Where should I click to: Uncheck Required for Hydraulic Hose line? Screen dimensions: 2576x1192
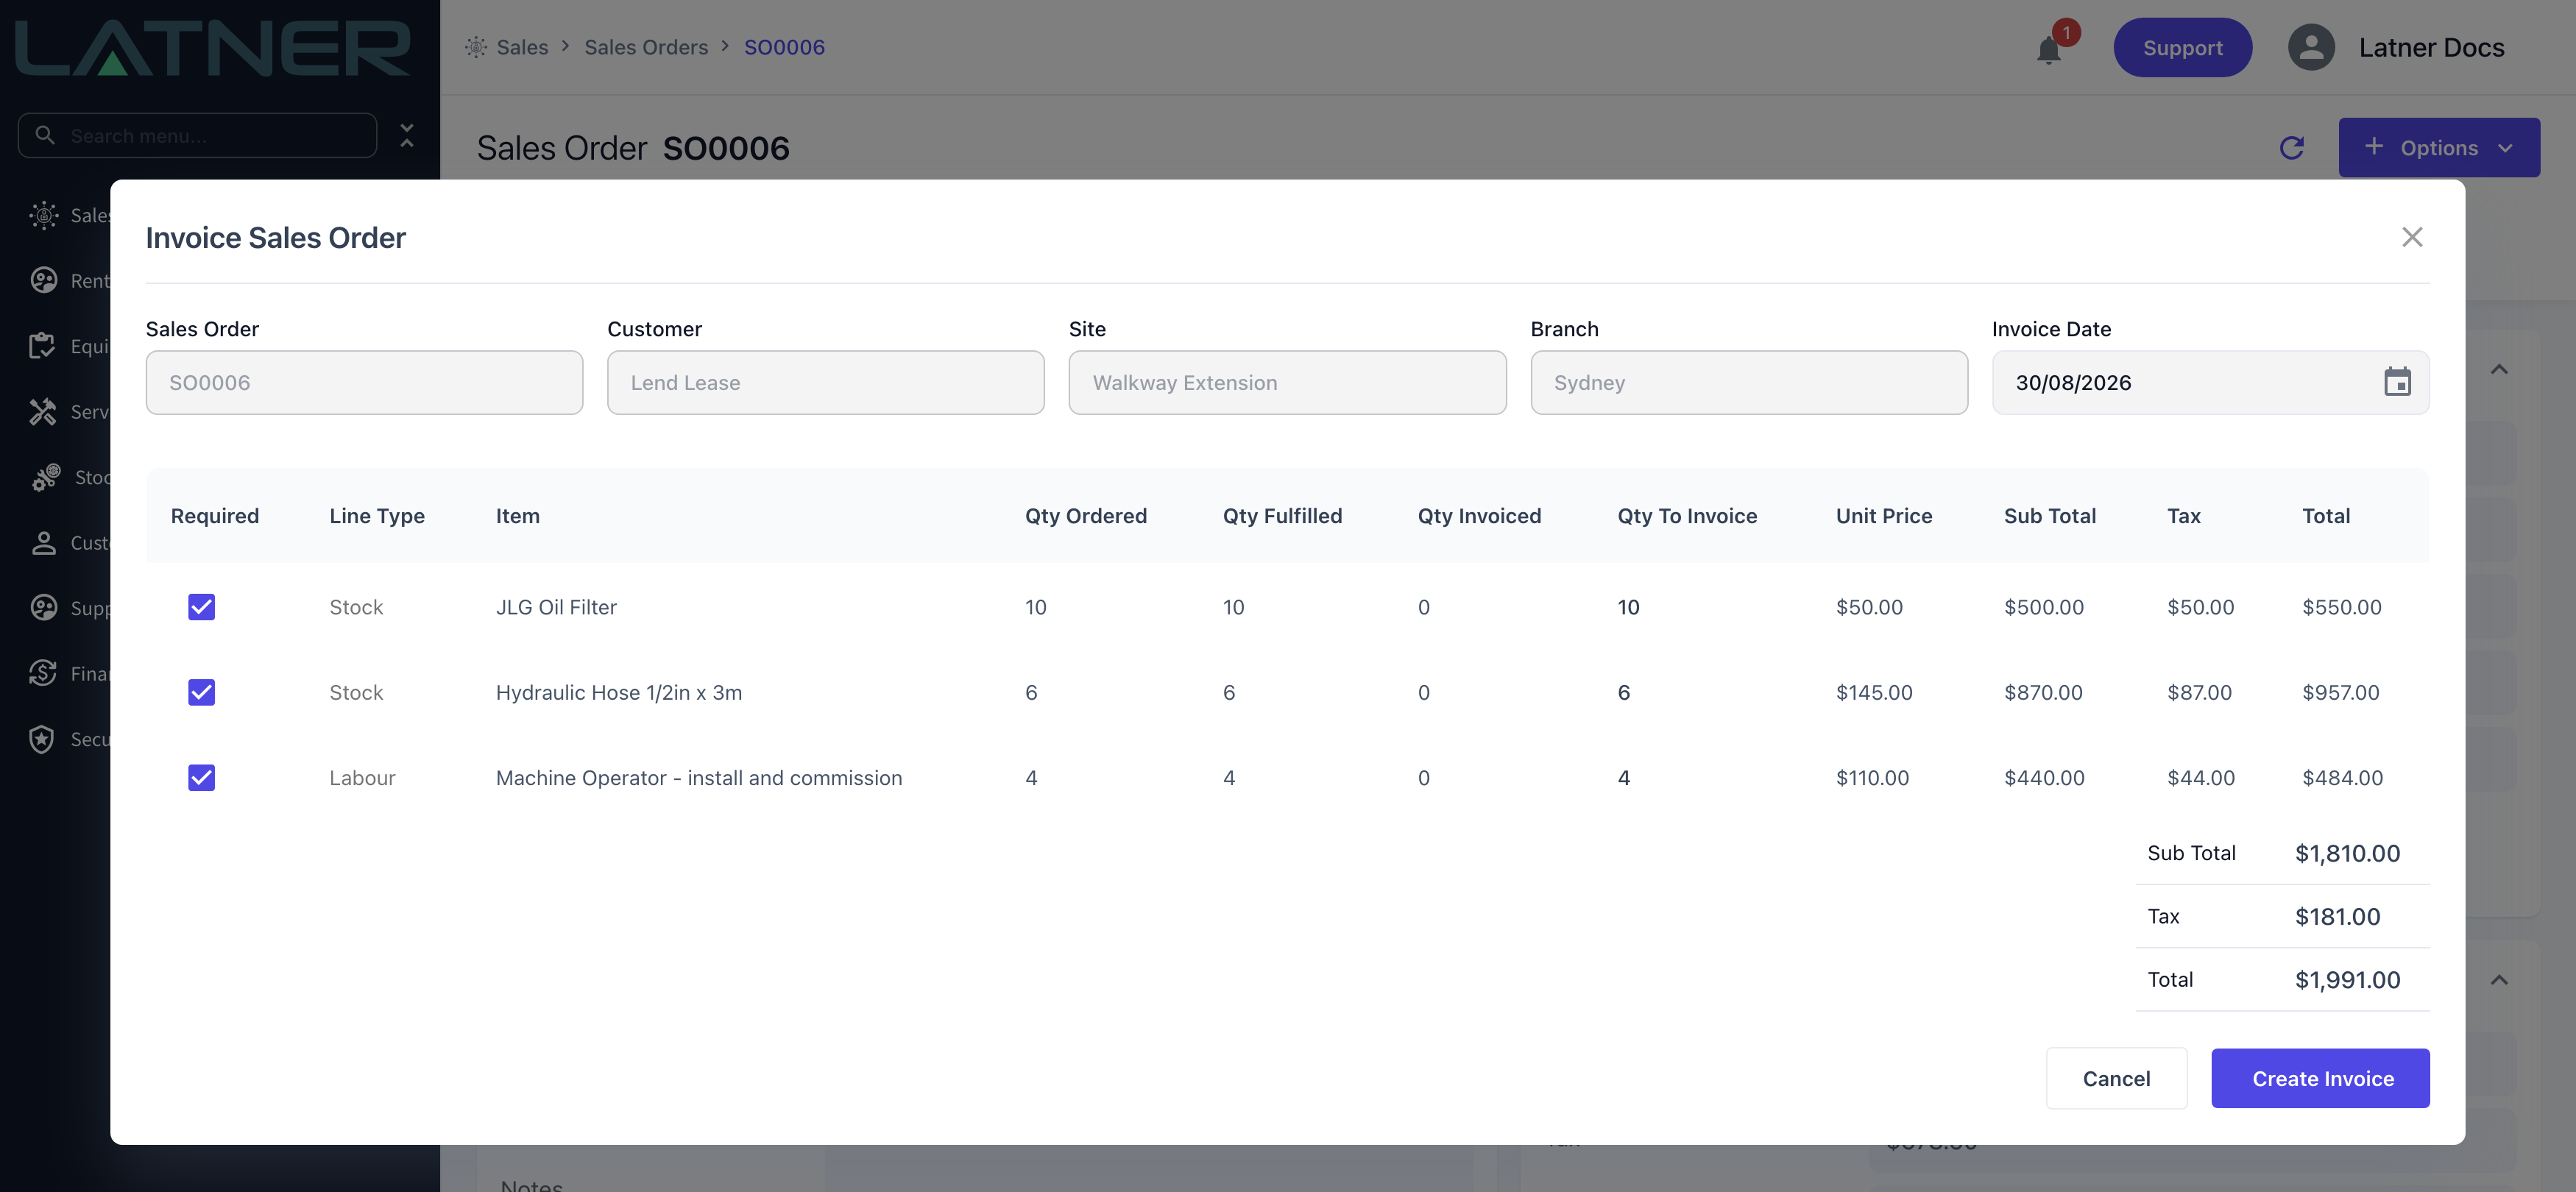click(x=201, y=692)
